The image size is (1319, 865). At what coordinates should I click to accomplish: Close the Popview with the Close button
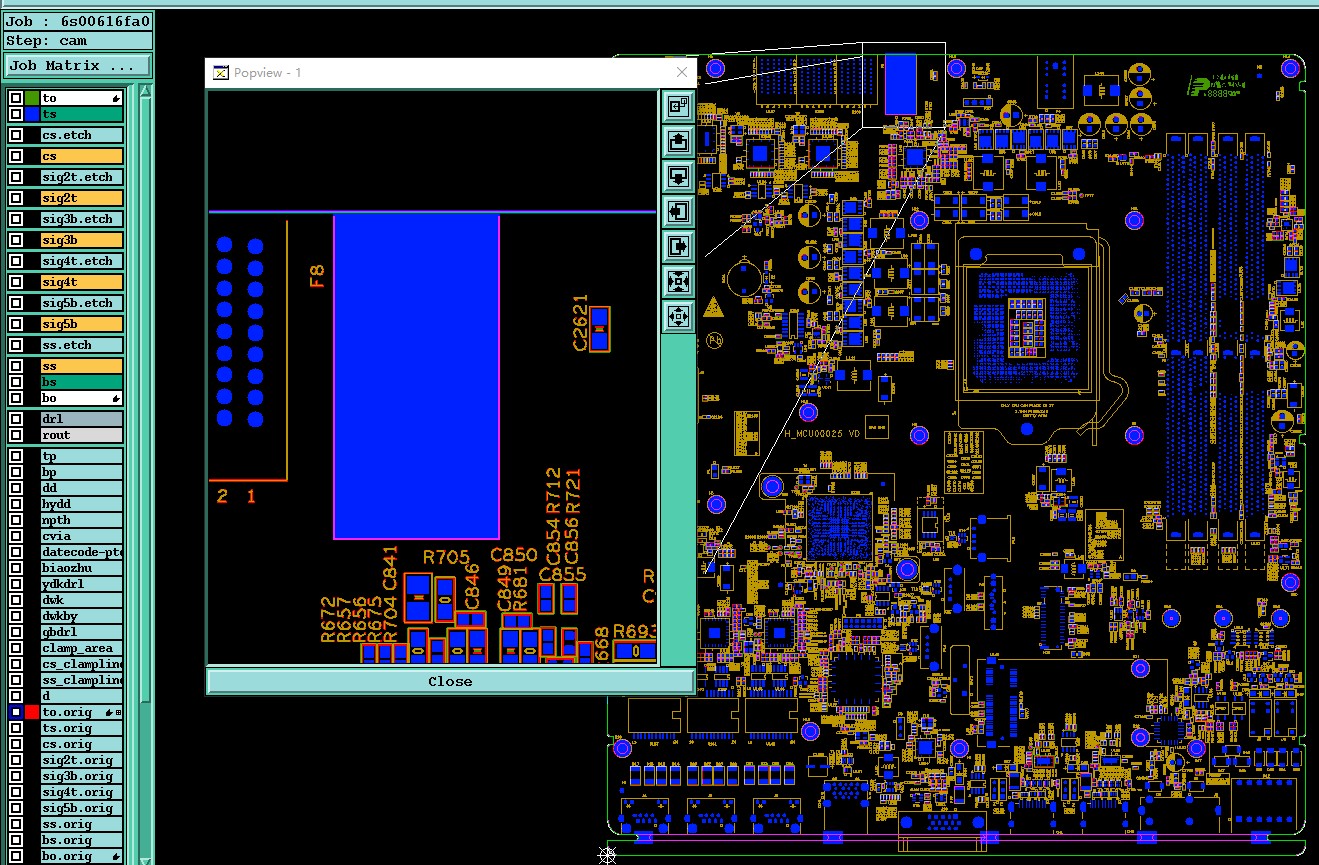[450, 681]
